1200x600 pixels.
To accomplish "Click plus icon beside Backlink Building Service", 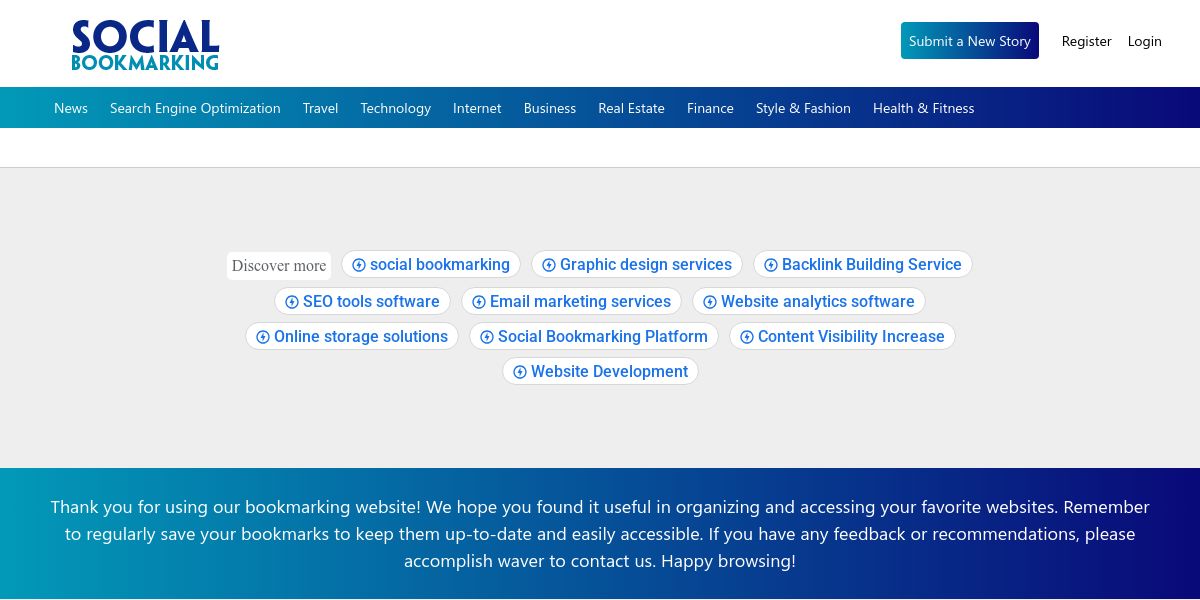I will [771, 265].
